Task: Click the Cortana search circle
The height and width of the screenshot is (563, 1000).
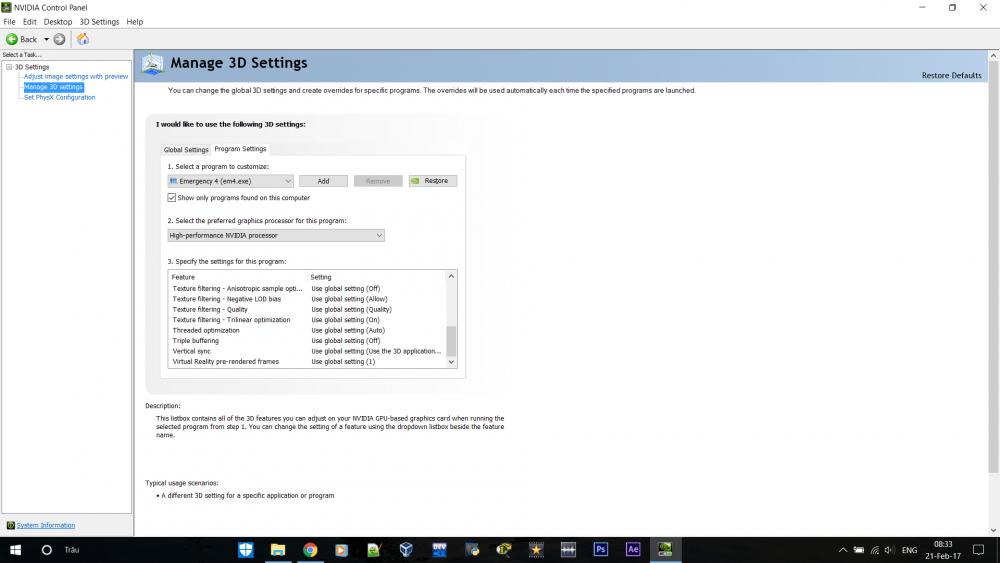Action: pyautogui.click(x=47, y=550)
